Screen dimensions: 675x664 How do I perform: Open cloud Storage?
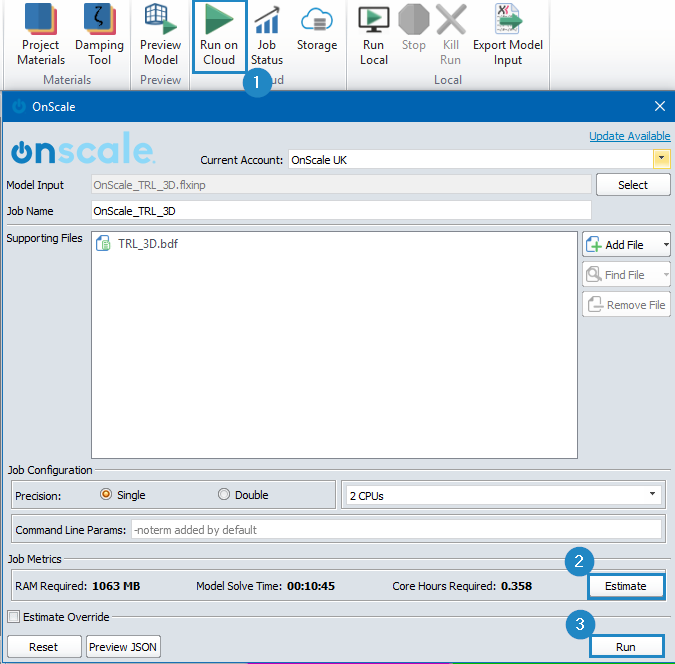(x=317, y=28)
